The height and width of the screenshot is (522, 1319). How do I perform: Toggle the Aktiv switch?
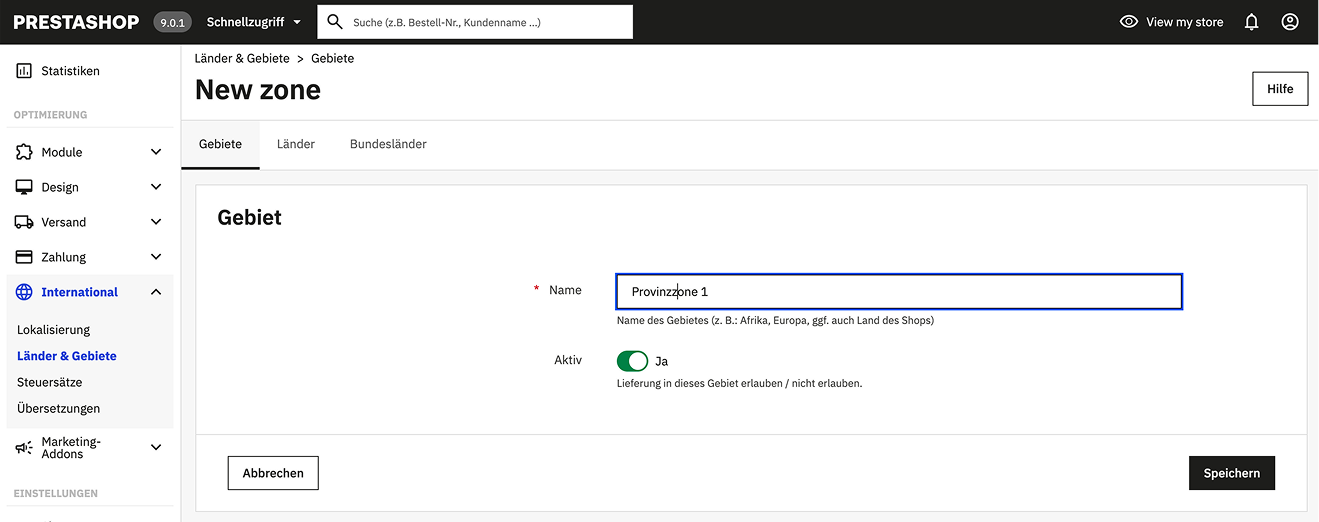632,361
